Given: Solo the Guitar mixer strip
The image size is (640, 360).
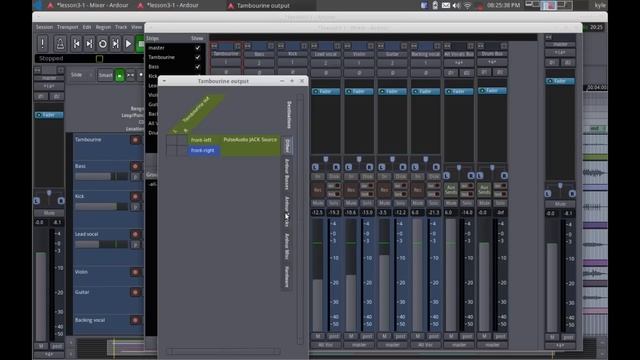Looking at the screenshot, I should [x=400, y=203].
